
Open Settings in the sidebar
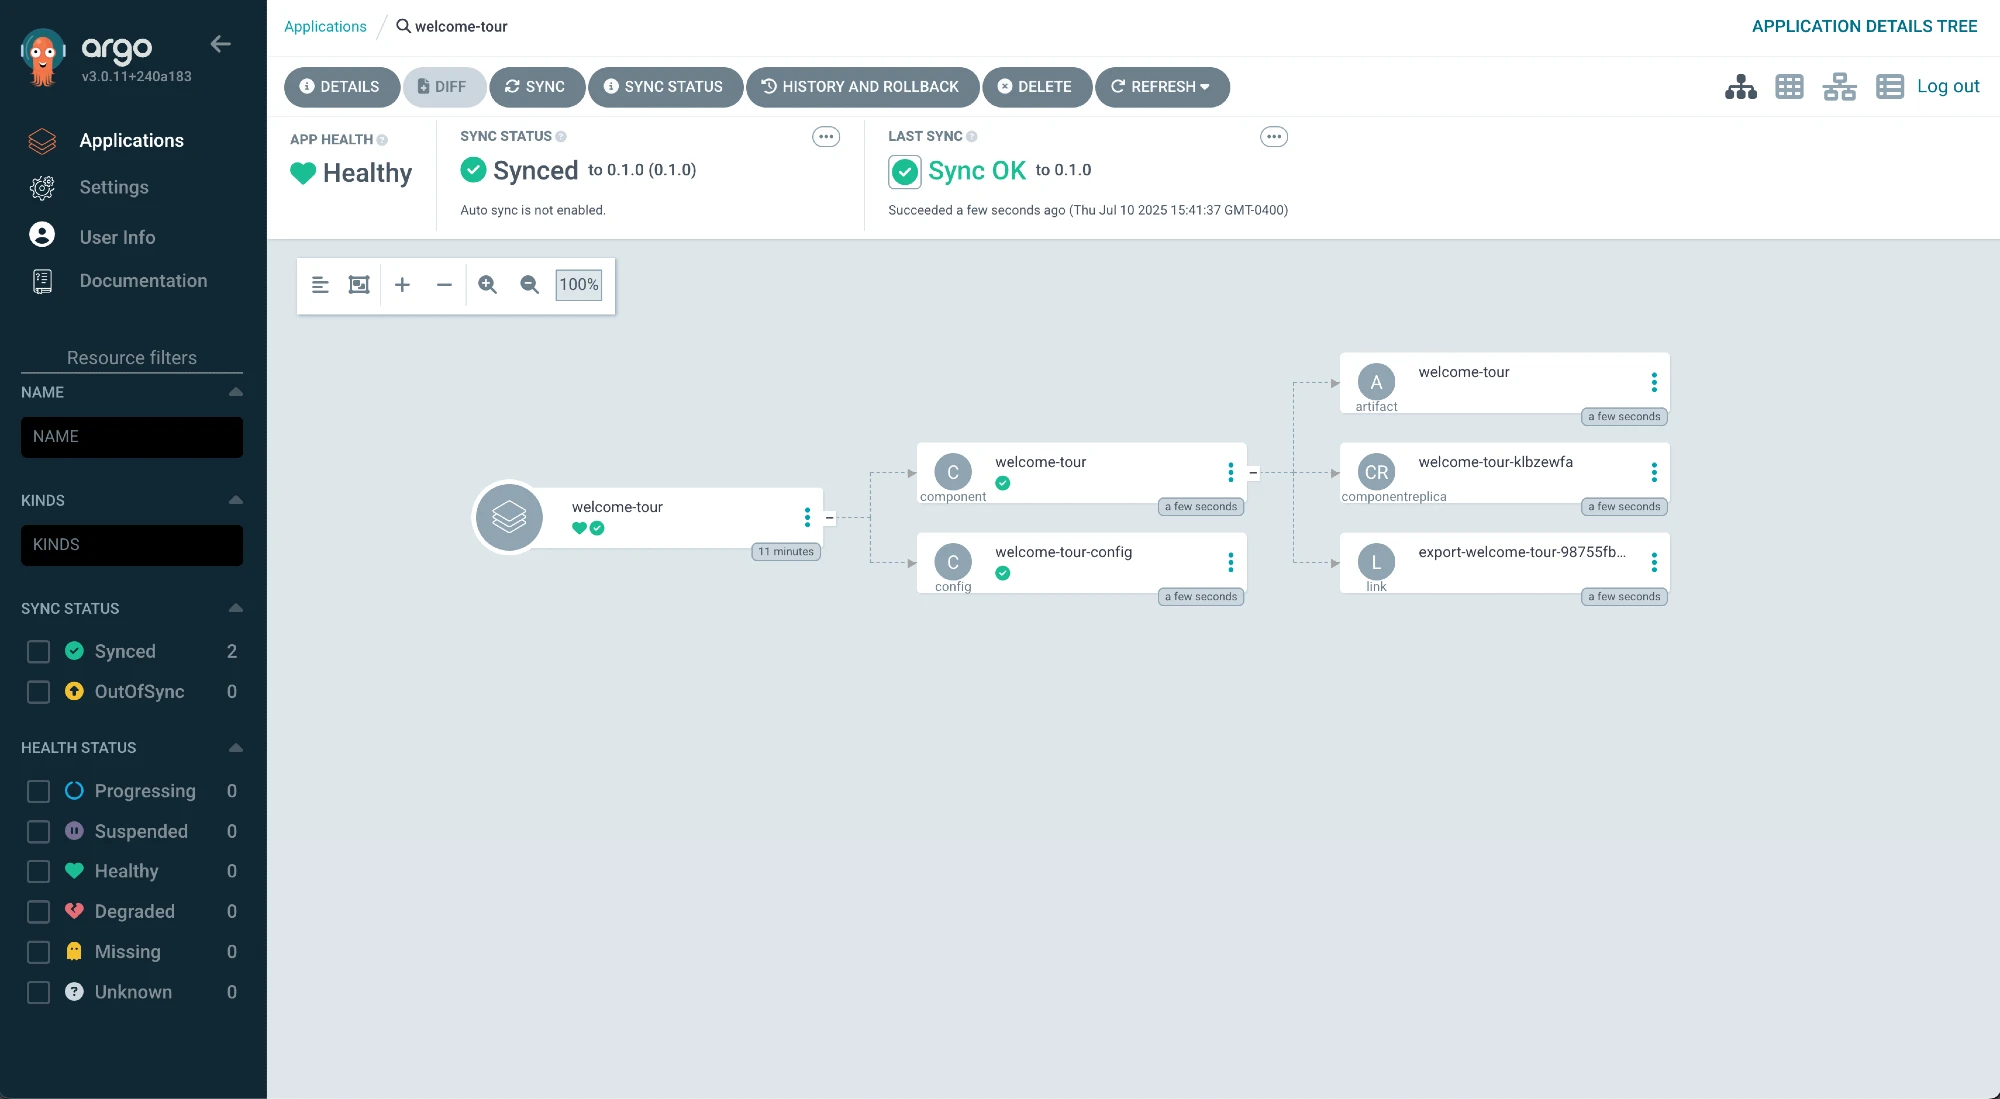114,188
